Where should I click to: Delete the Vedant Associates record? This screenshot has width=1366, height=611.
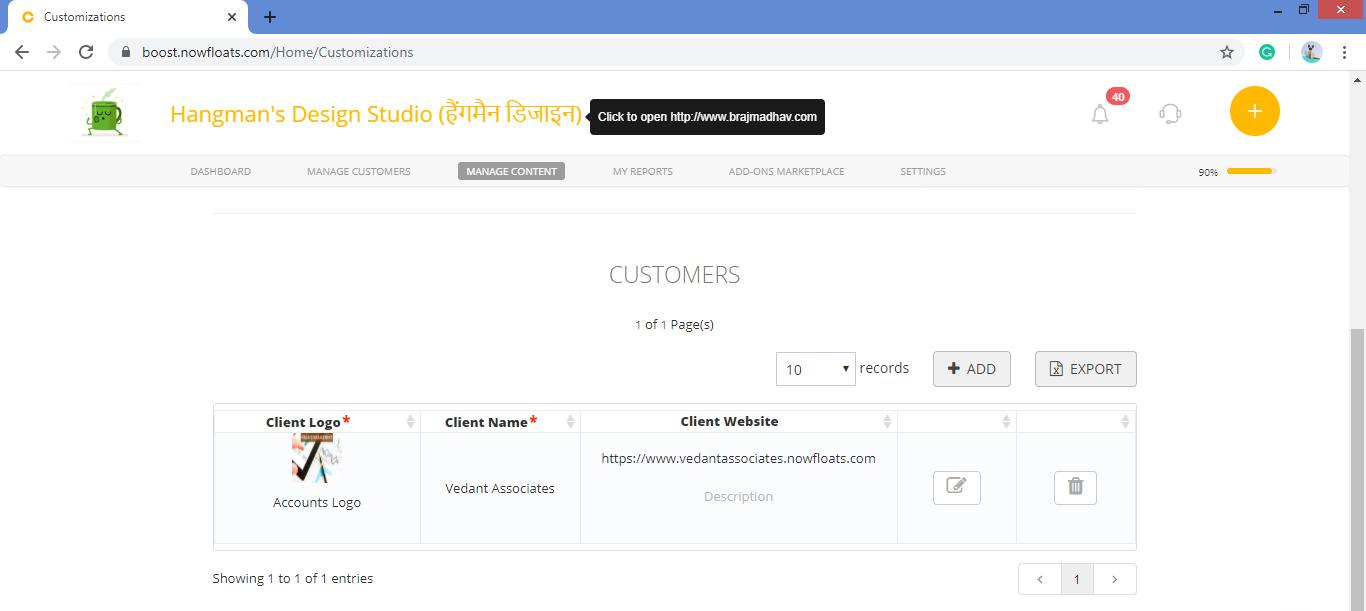pos(1075,488)
